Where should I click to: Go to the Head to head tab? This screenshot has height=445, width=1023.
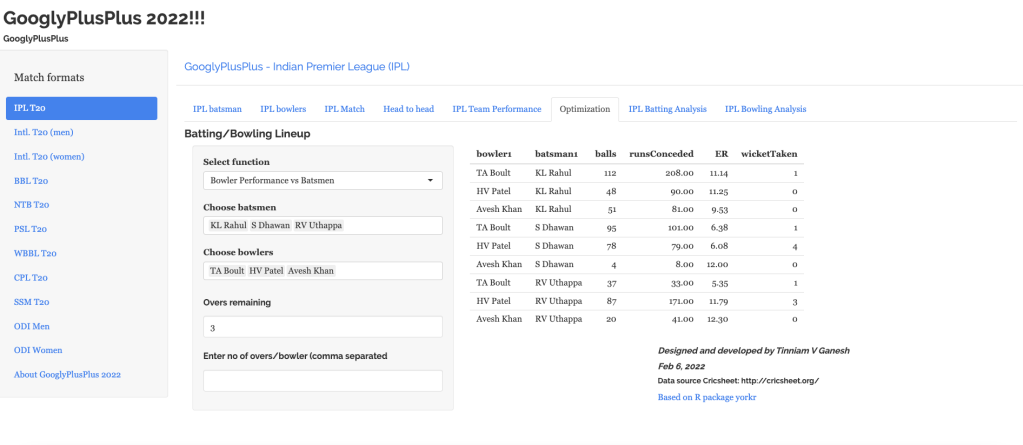pyautogui.click(x=408, y=109)
